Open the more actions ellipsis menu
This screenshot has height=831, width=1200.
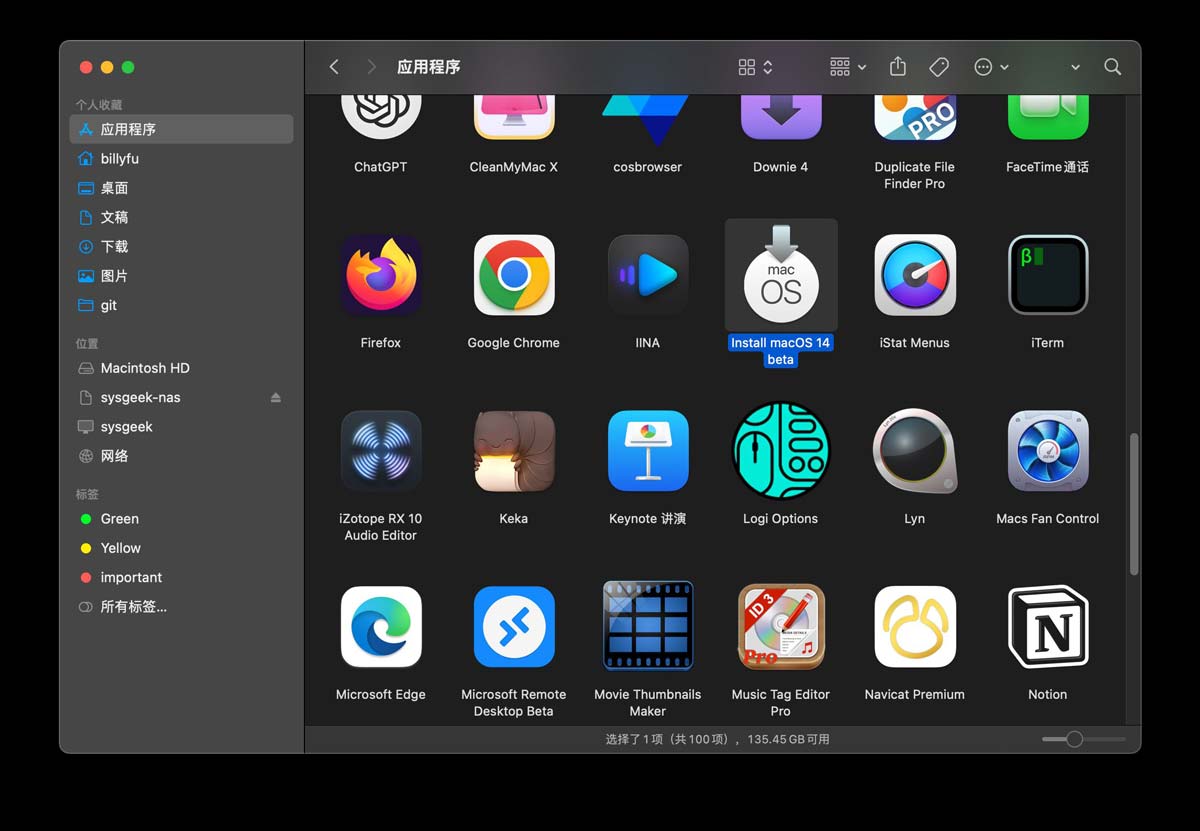pyautogui.click(x=990, y=67)
